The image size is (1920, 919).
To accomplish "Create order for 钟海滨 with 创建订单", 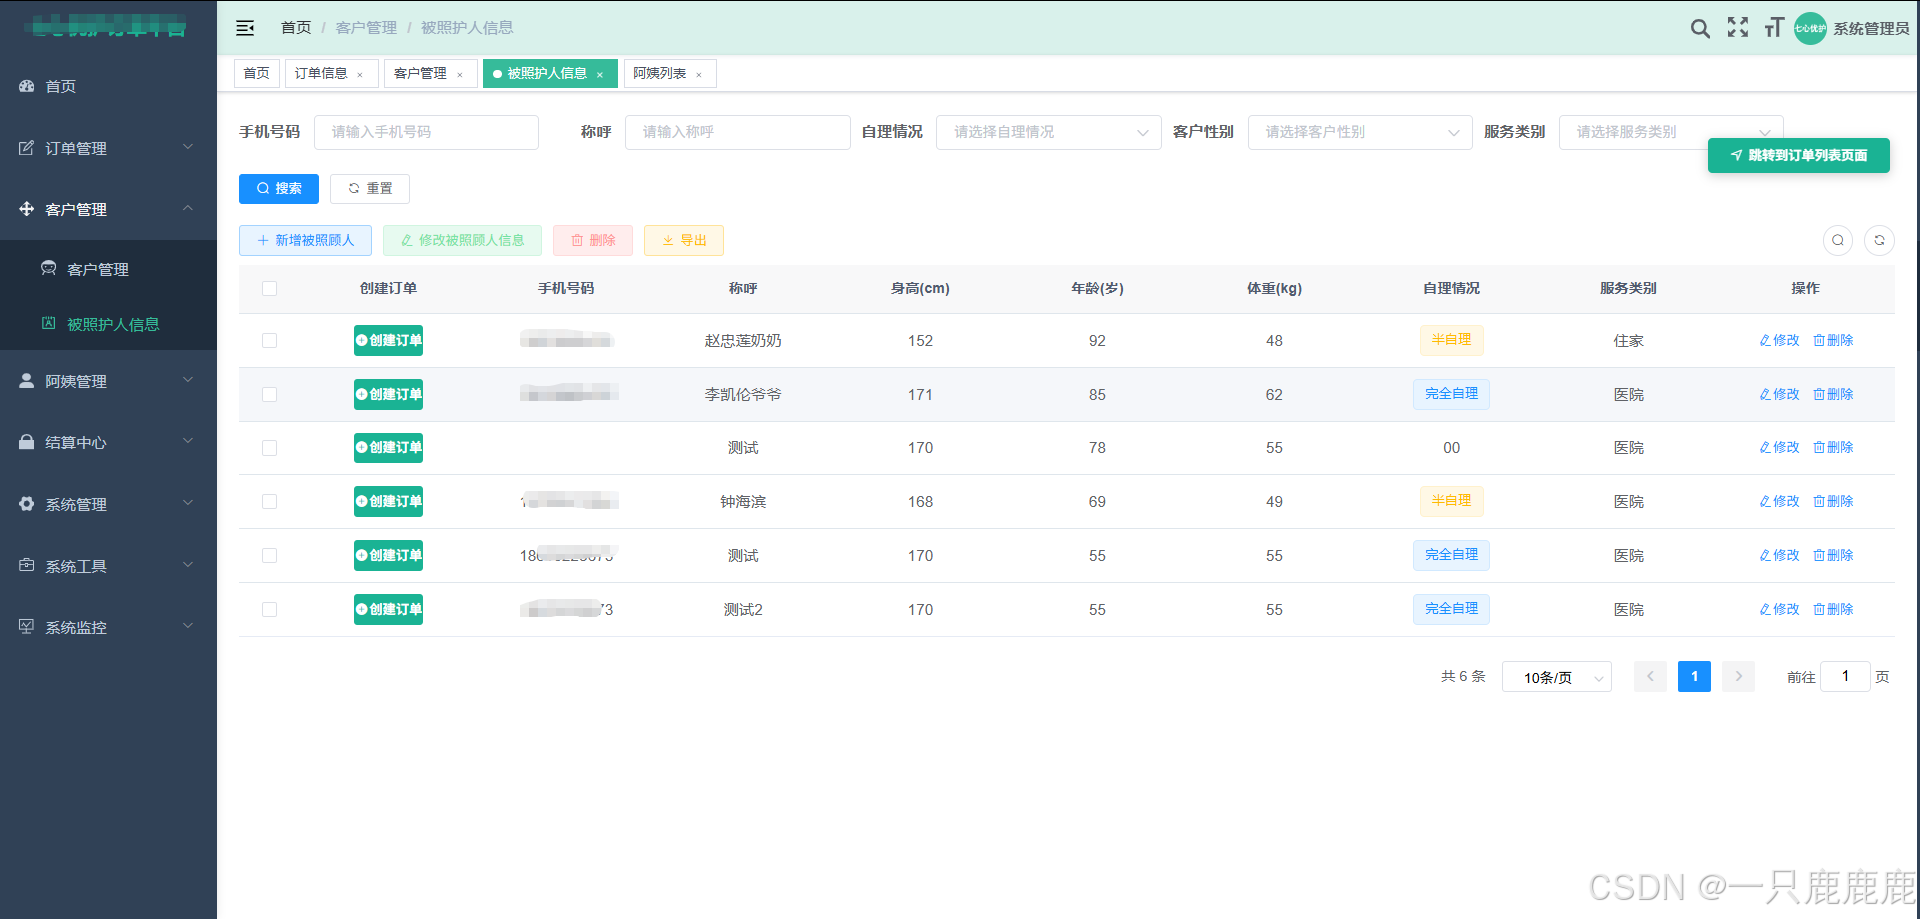I will (388, 501).
